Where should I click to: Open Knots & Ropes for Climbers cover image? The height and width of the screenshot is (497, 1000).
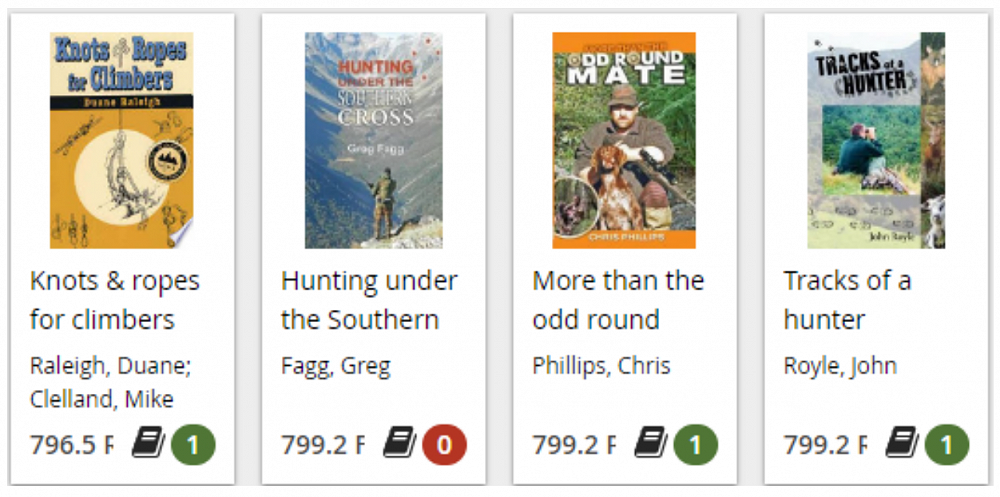(121, 140)
